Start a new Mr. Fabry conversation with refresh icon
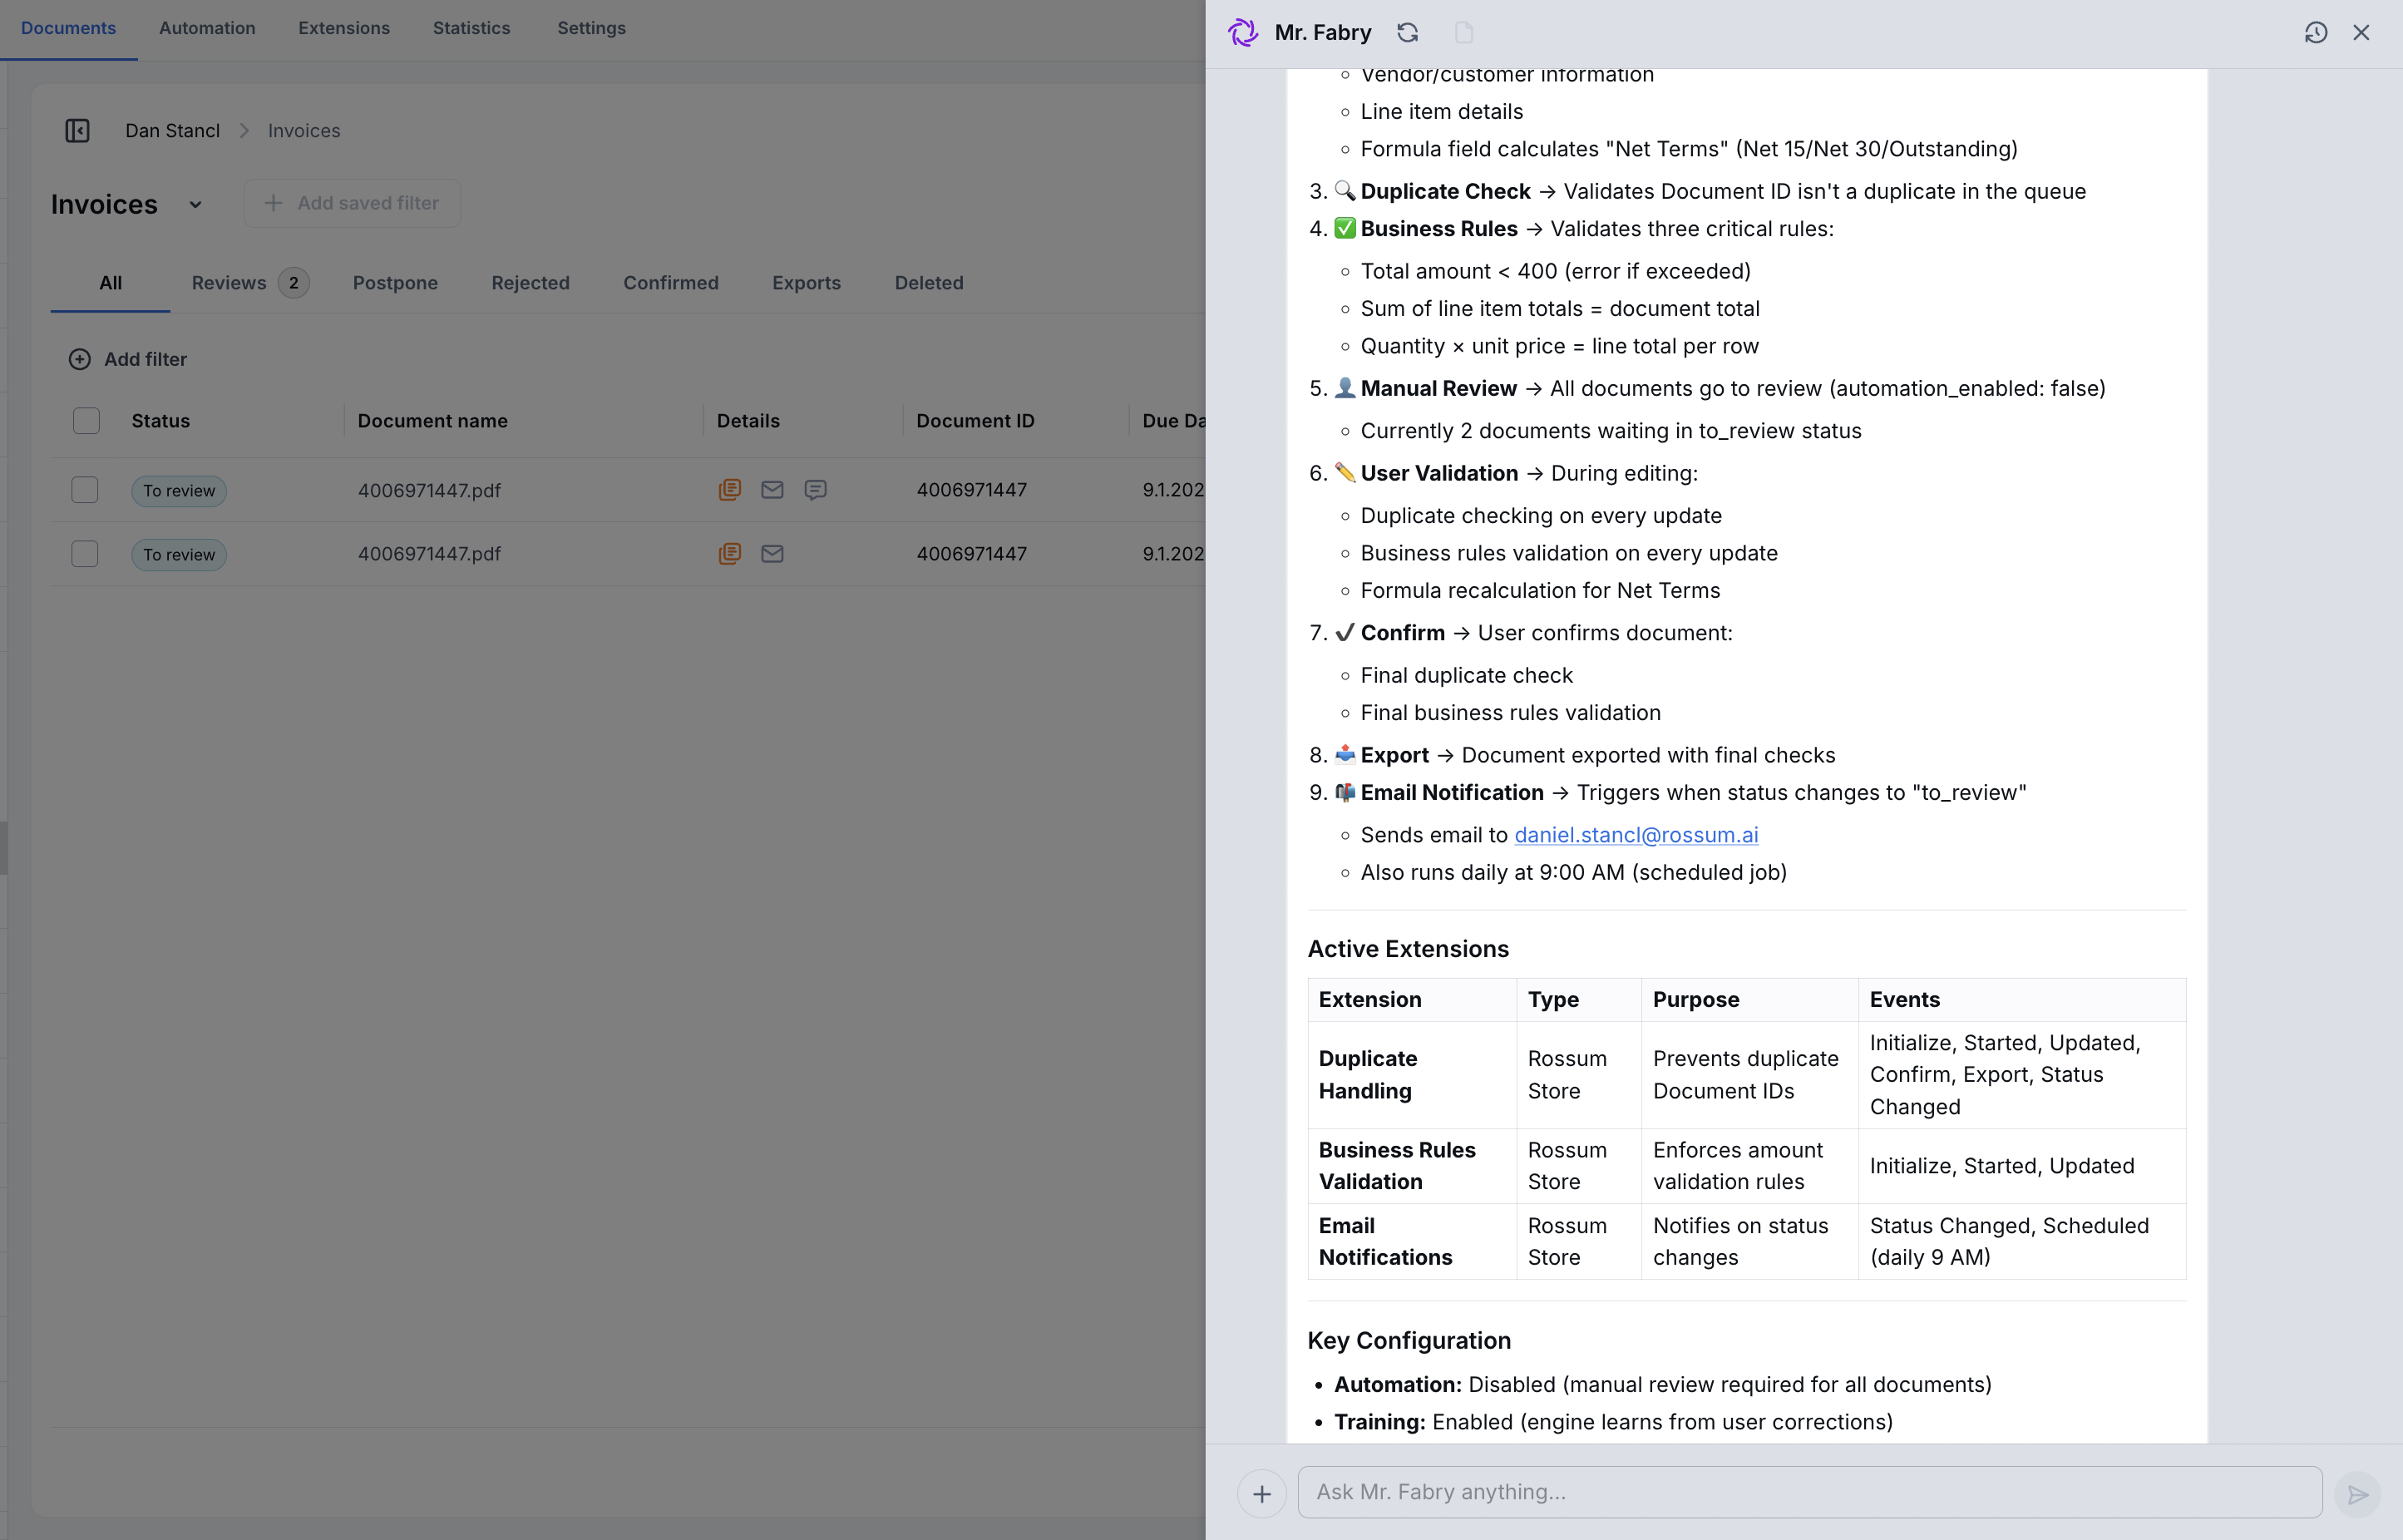This screenshot has height=1540, width=2403. [x=1408, y=32]
